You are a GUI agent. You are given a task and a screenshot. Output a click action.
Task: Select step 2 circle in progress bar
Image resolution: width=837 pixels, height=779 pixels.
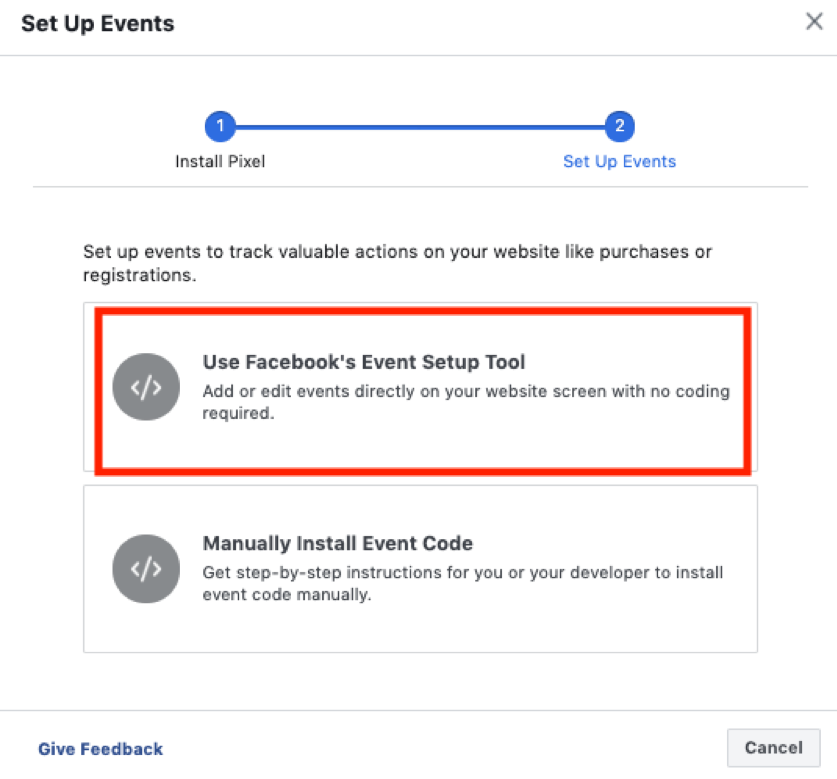(619, 126)
